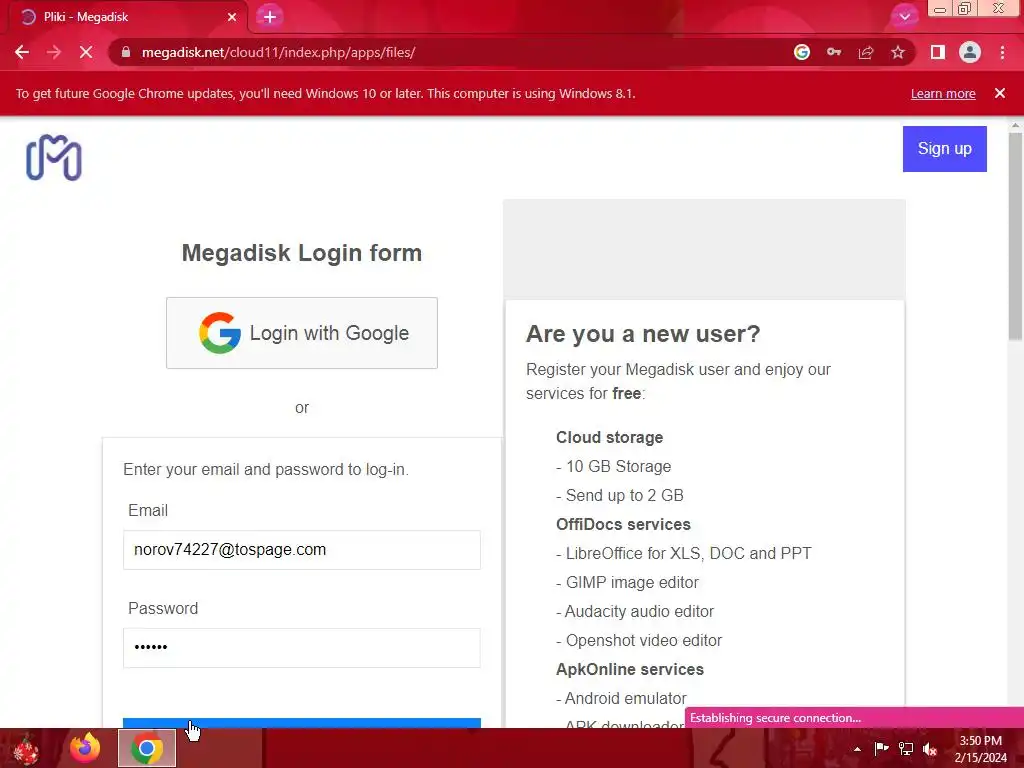Click the Audacity audio editor line

[x=635, y=611]
